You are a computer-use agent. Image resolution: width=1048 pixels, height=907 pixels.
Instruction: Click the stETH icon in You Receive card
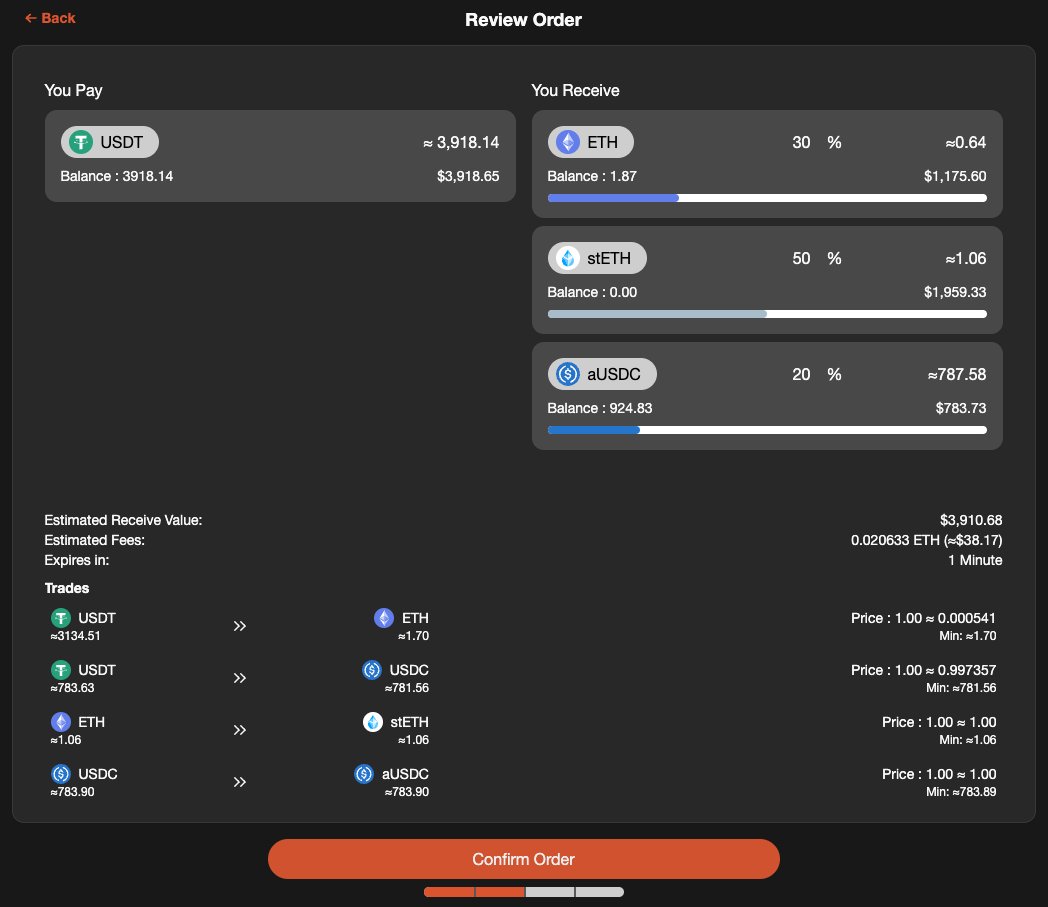(568, 258)
